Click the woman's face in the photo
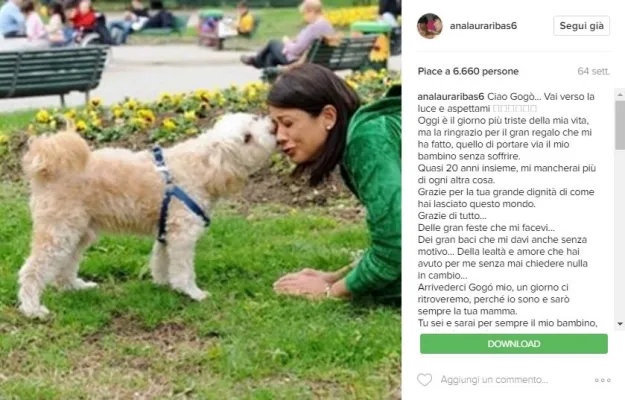The height and width of the screenshot is (400, 625). pos(297,133)
